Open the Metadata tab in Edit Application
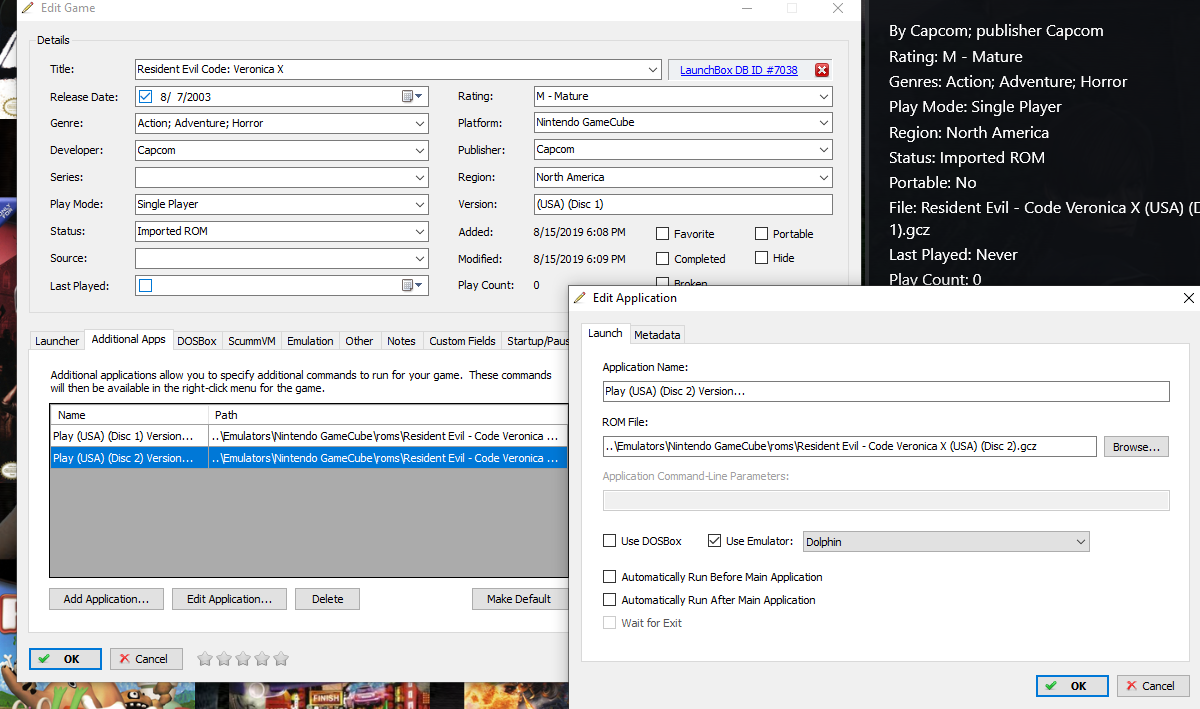 click(657, 335)
